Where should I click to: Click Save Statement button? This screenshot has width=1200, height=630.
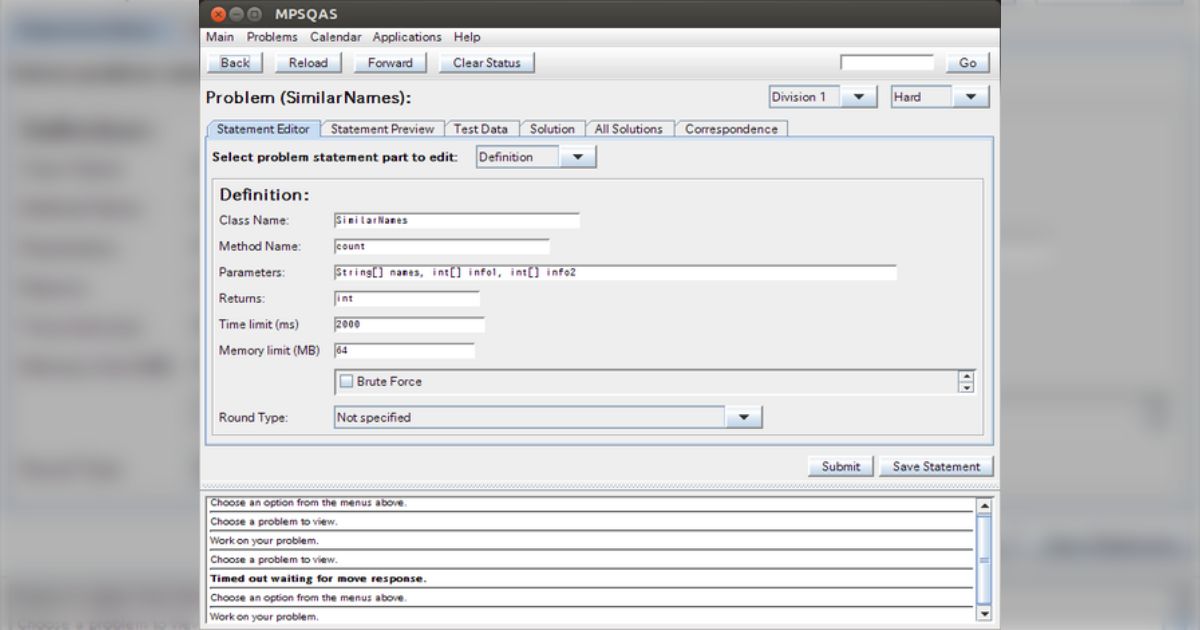[937, 466]
